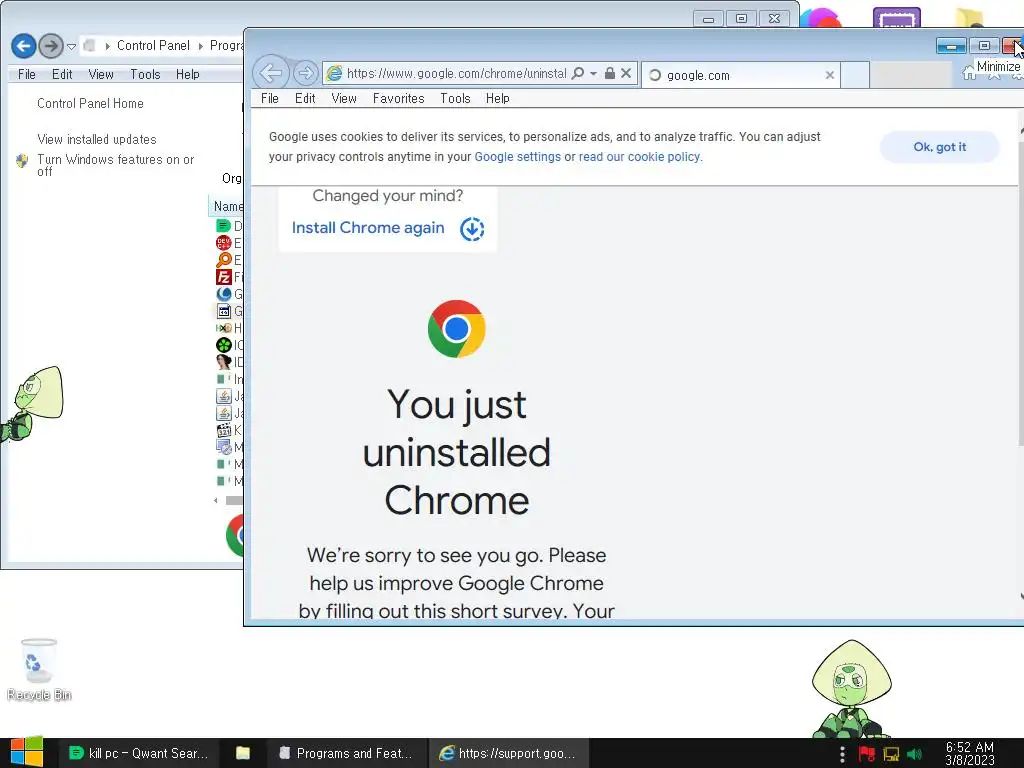Select the first Java program icon entry

pos(223,396)
